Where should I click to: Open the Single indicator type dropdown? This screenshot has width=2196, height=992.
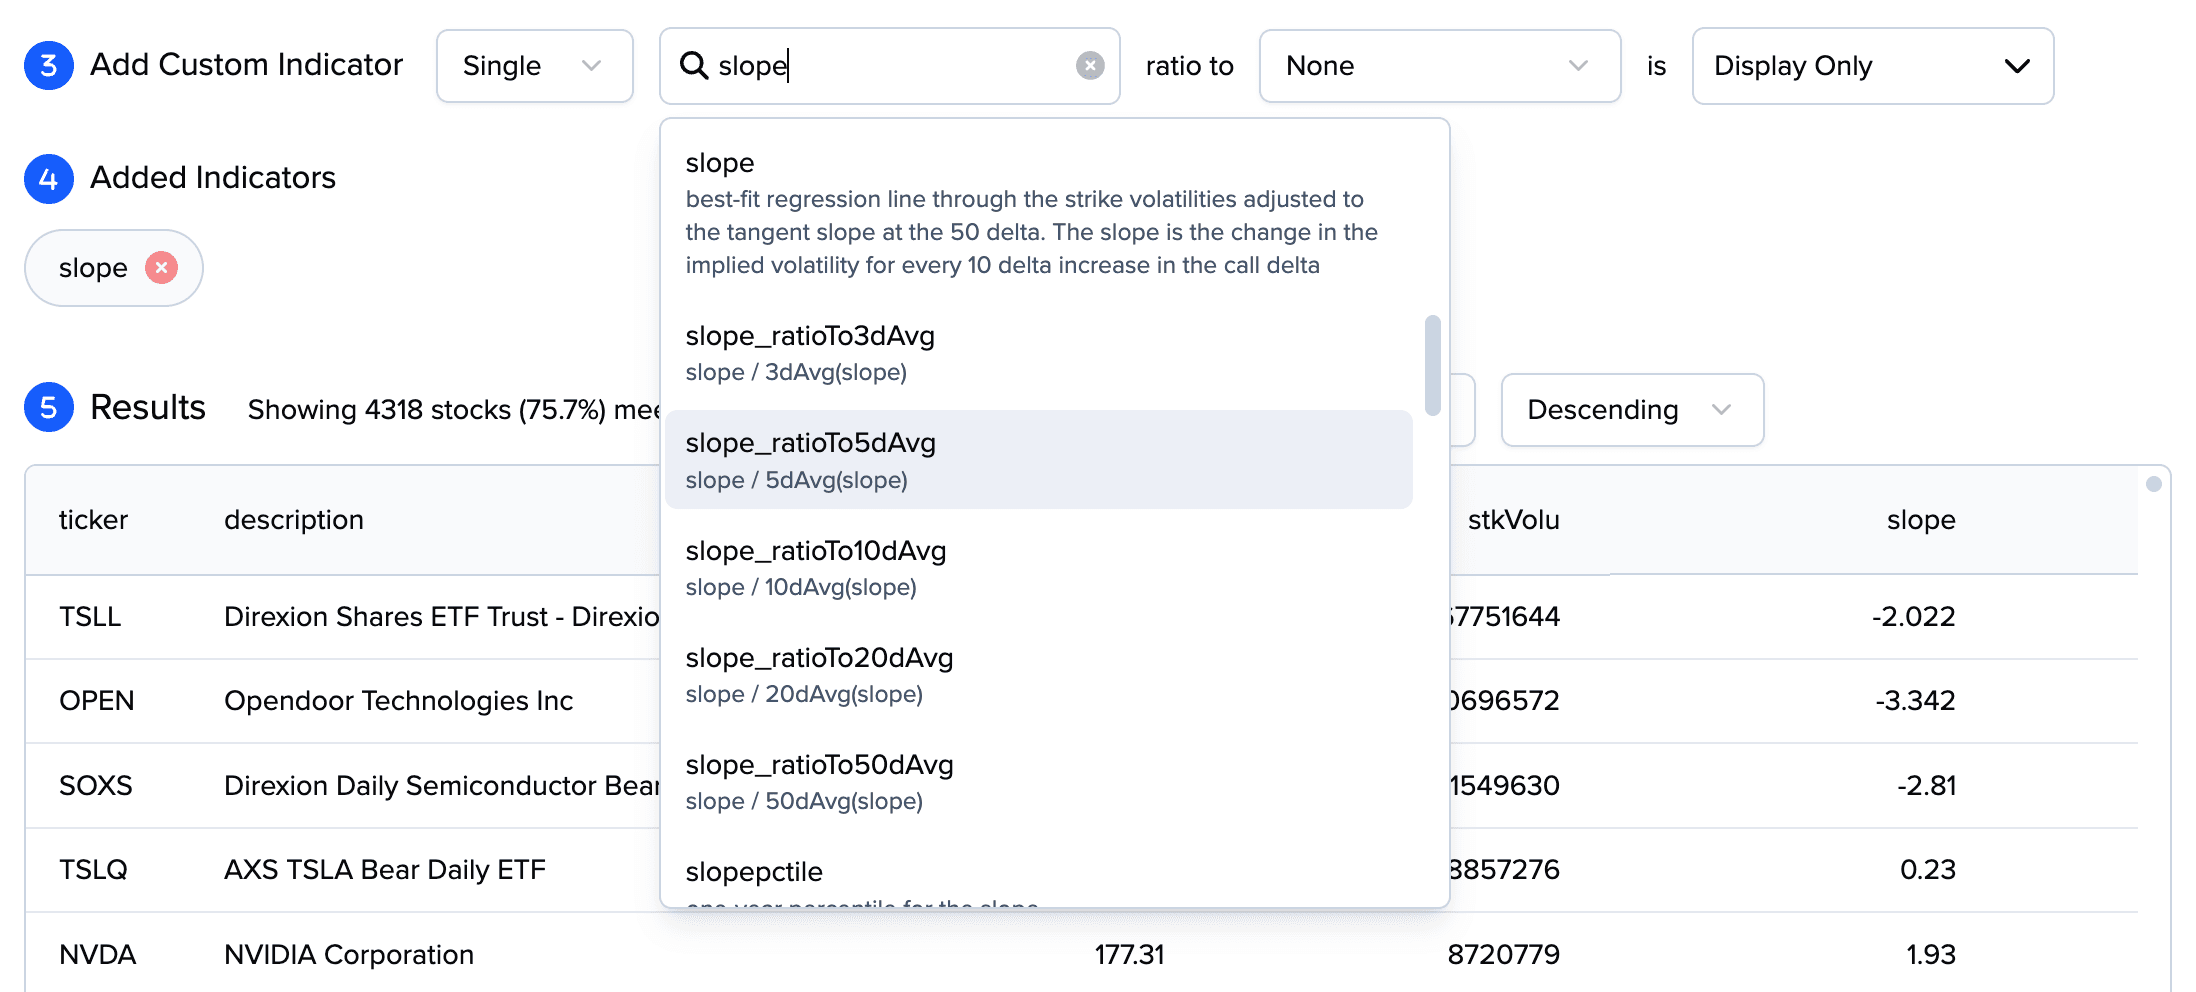[535, 66]
